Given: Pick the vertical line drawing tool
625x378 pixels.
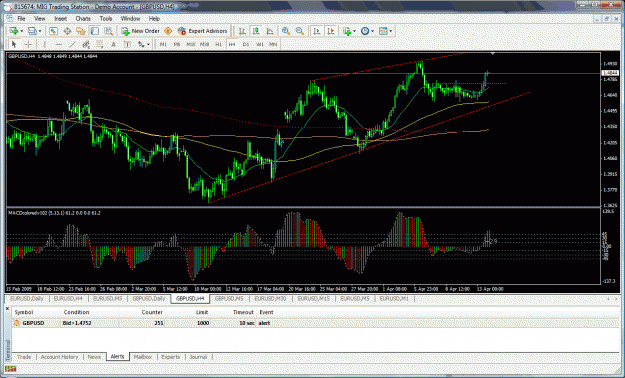Looking at the screenshot, I should [x=45, y=44].
